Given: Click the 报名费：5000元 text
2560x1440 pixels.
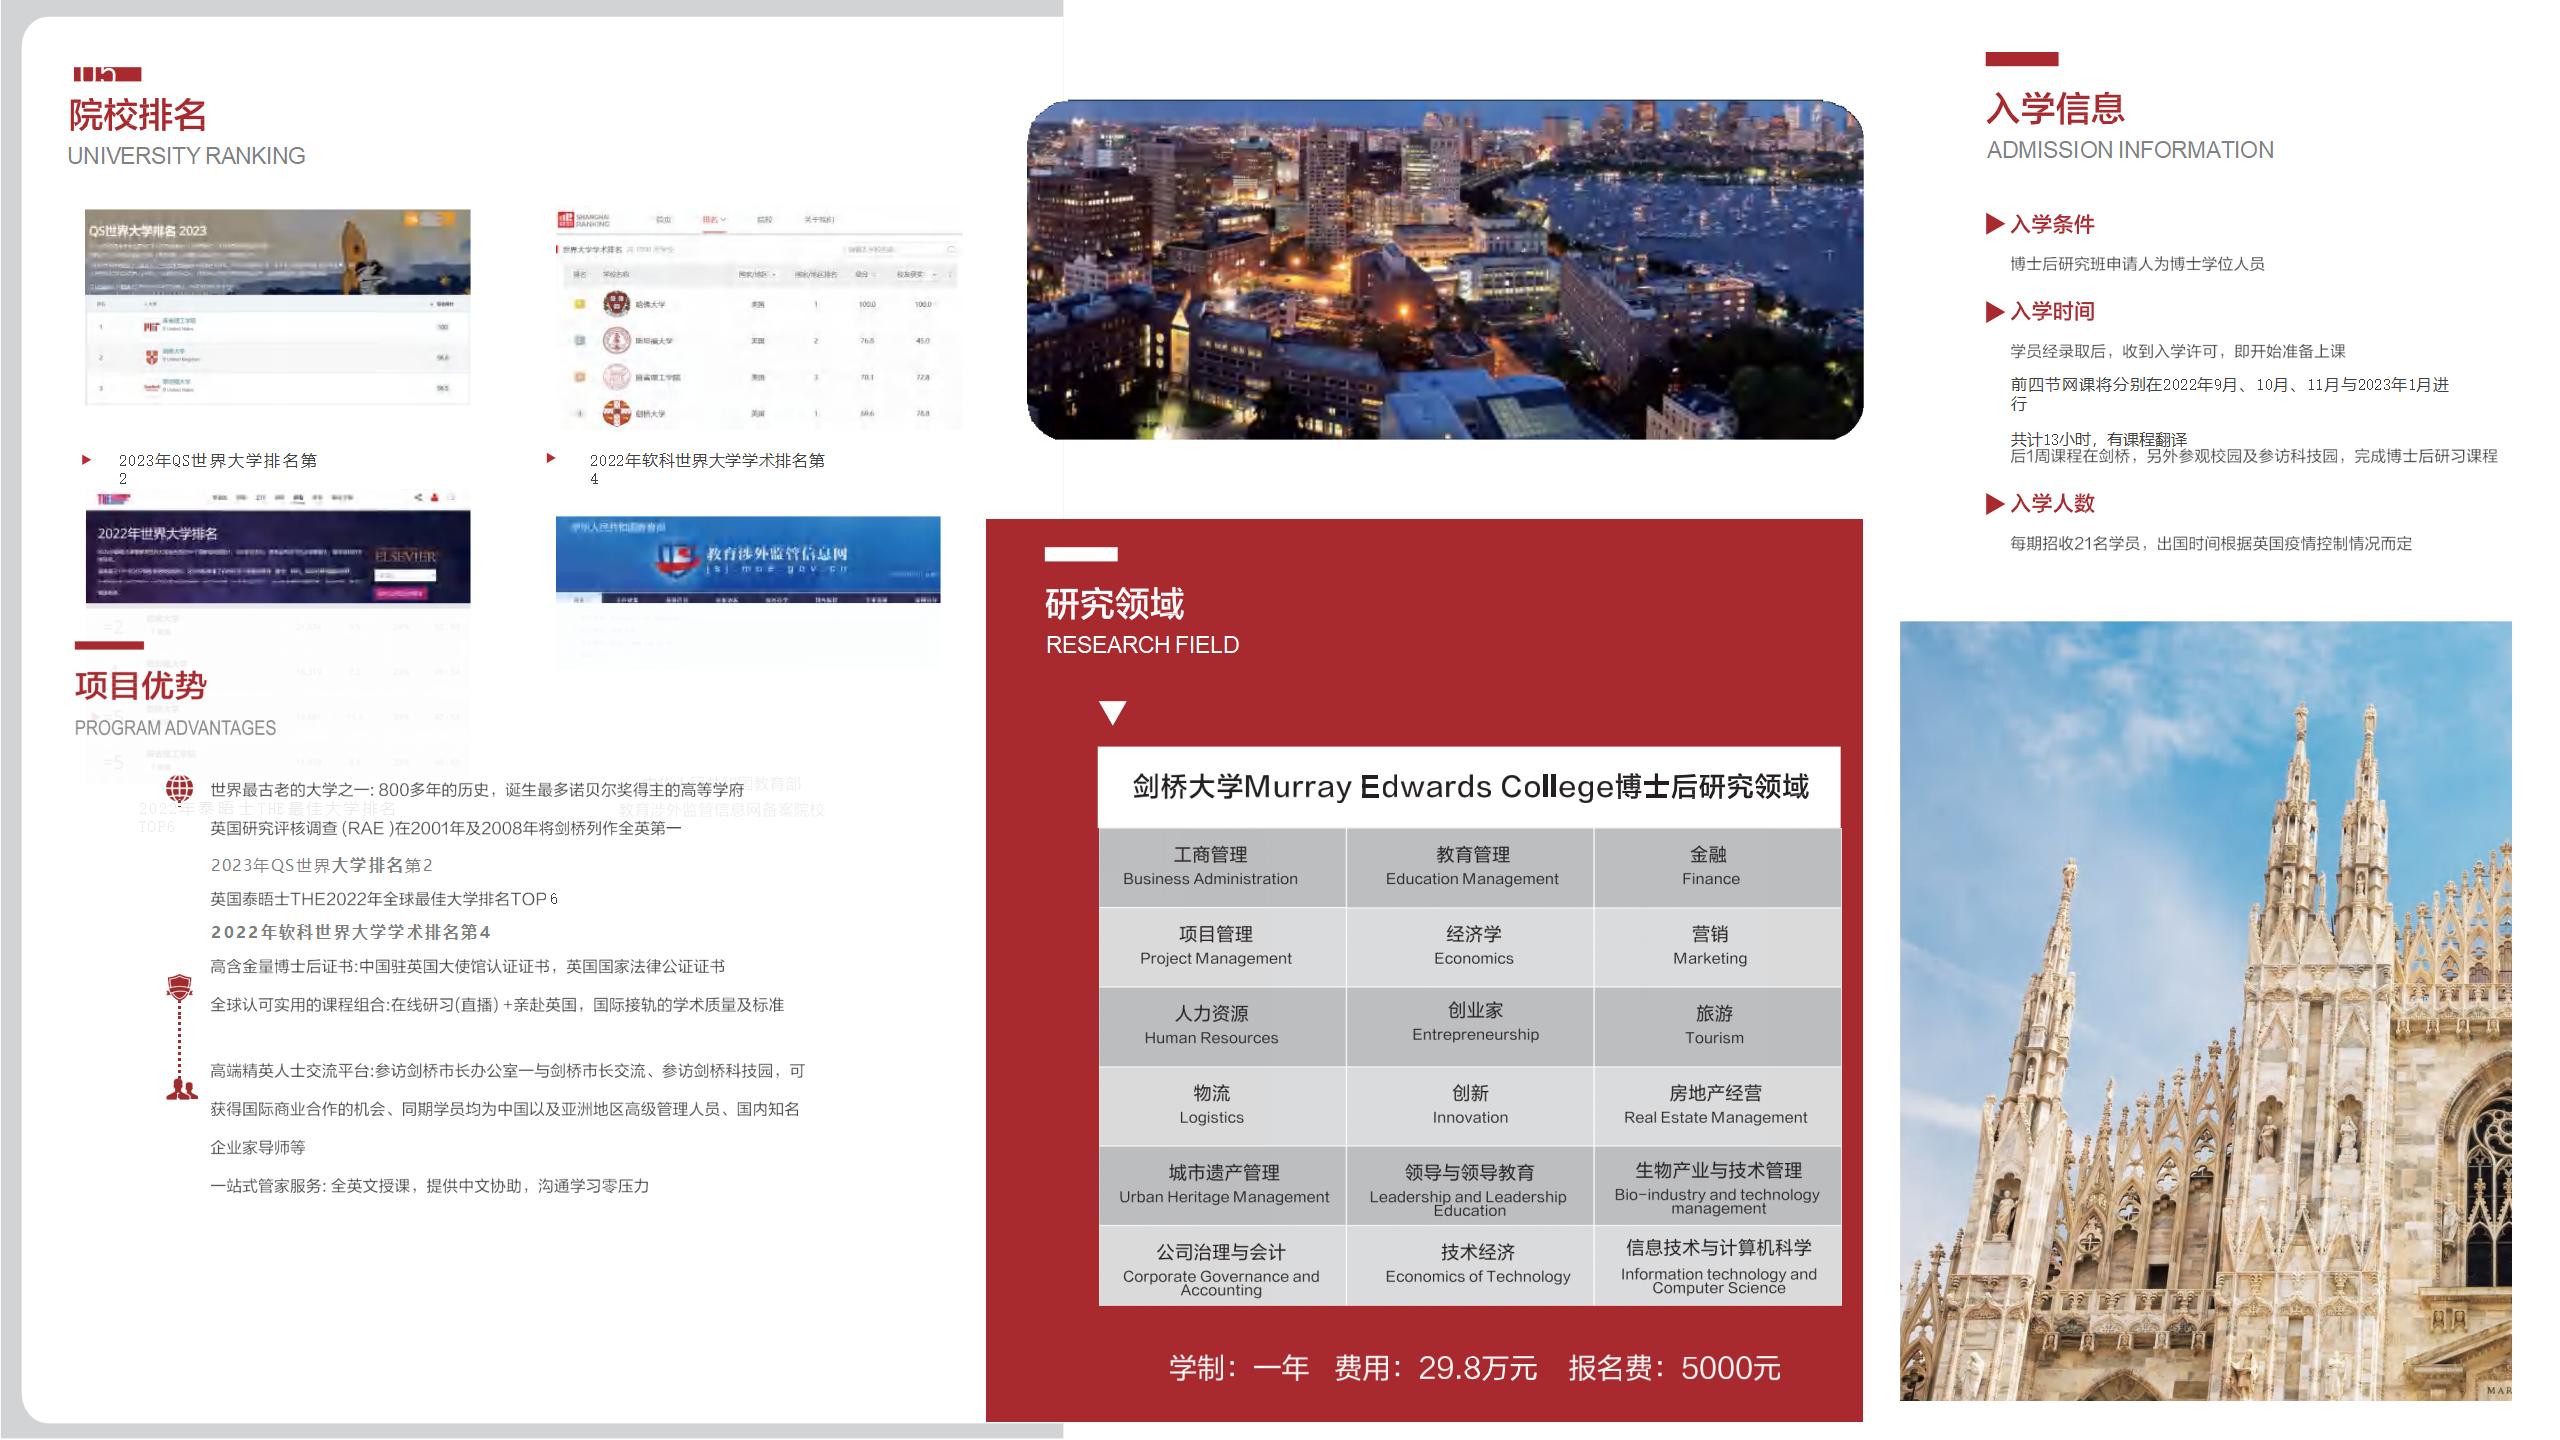Looking at the screenshot, I should [1674, 1368].
